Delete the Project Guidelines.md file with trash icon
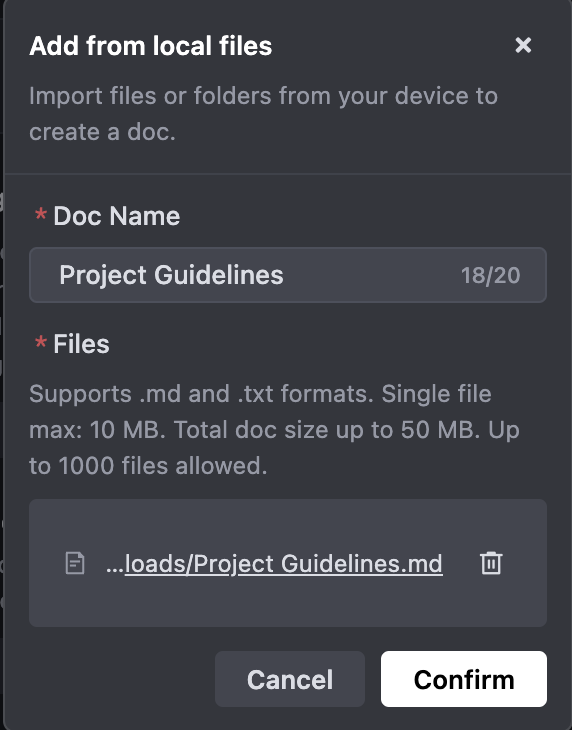Screen dimensions: 572x730 point(491,563)
